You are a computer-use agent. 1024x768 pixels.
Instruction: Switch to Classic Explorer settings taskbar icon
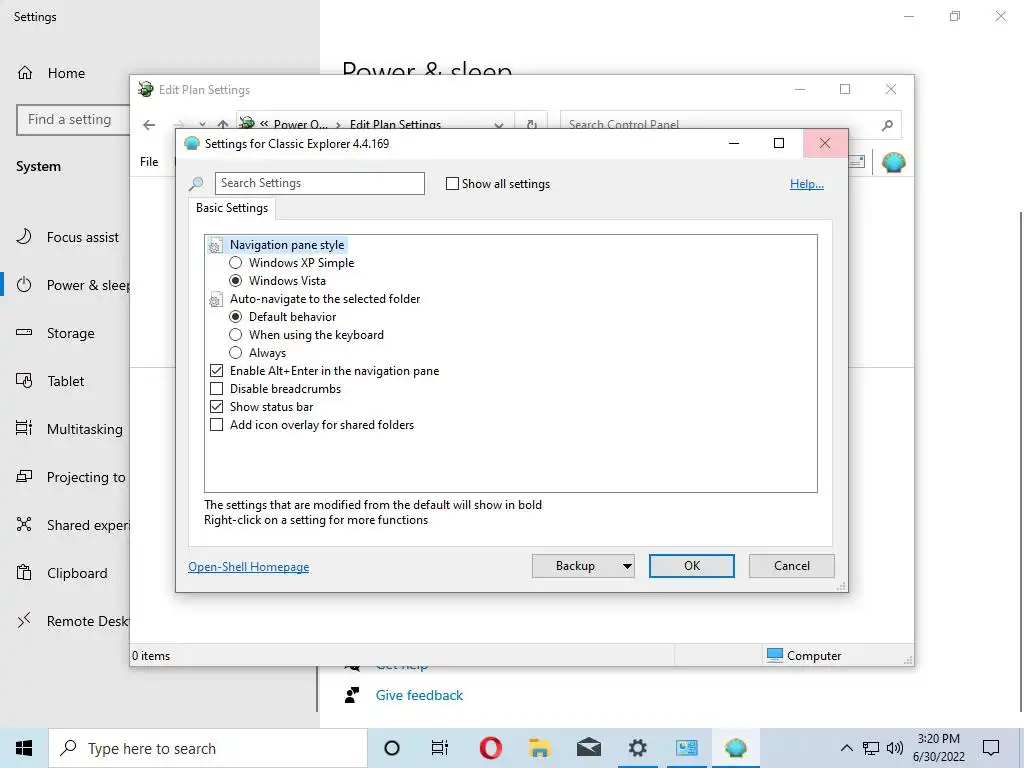735,748
